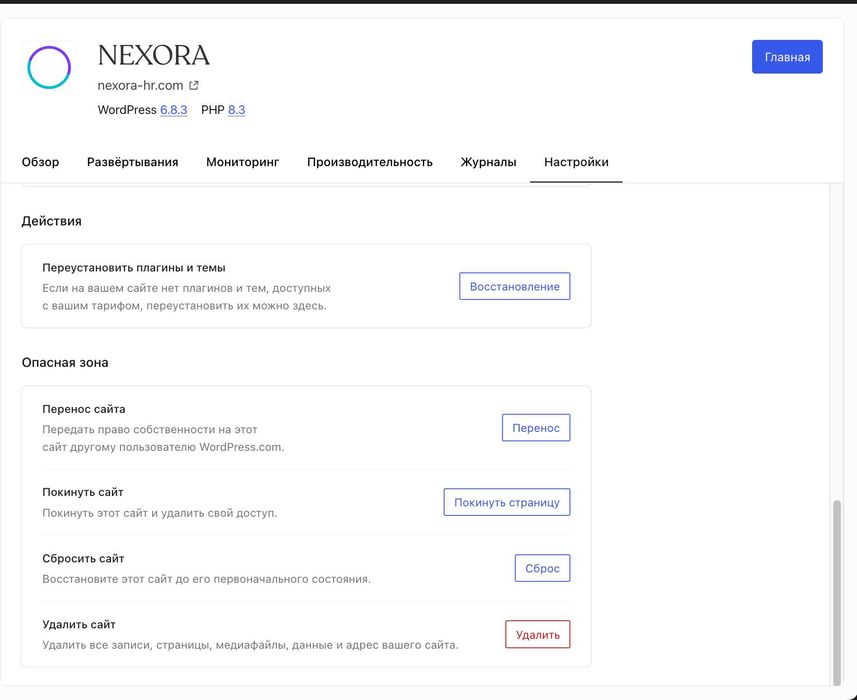Click the active Настройки tab

(576, 162)
